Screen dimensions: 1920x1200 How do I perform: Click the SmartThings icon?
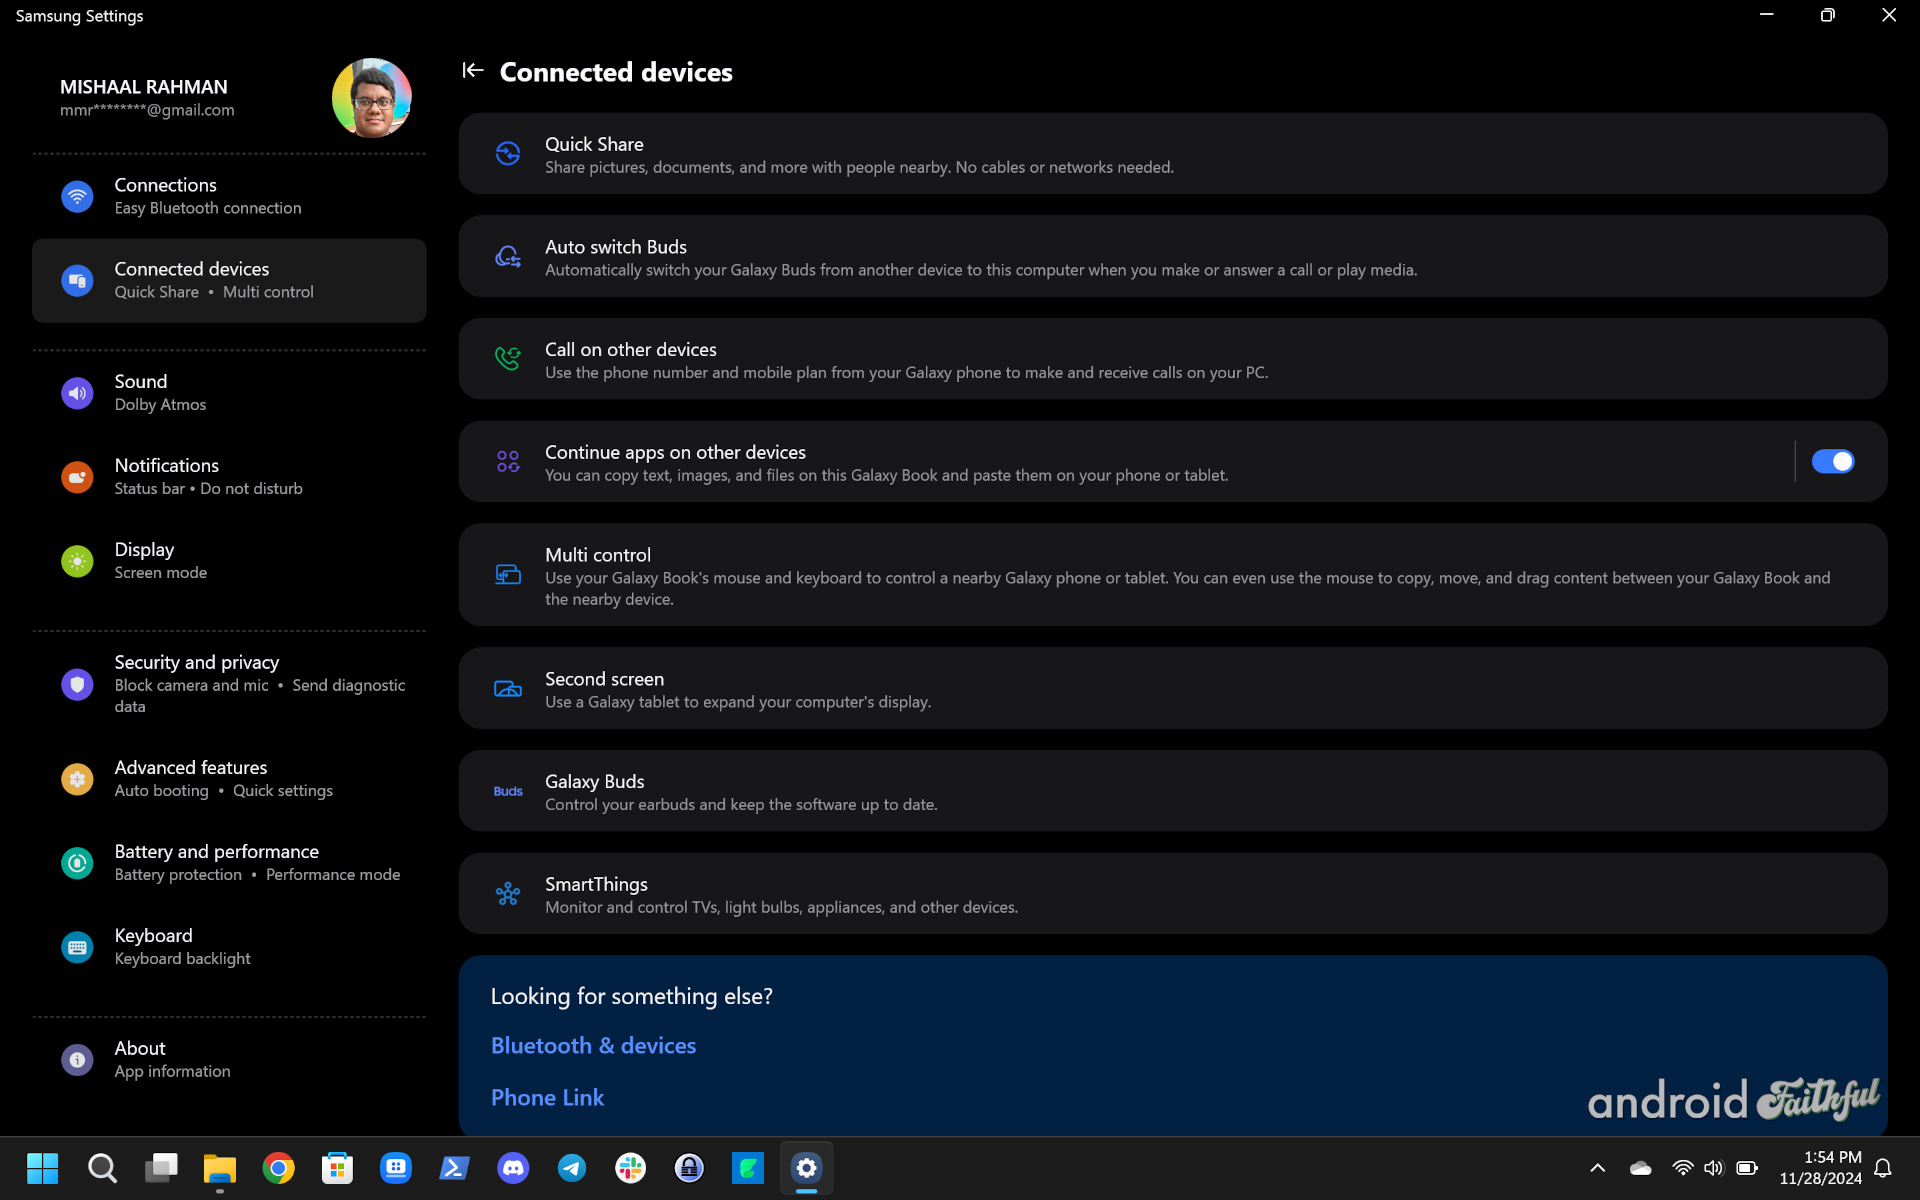click(508, 894)
